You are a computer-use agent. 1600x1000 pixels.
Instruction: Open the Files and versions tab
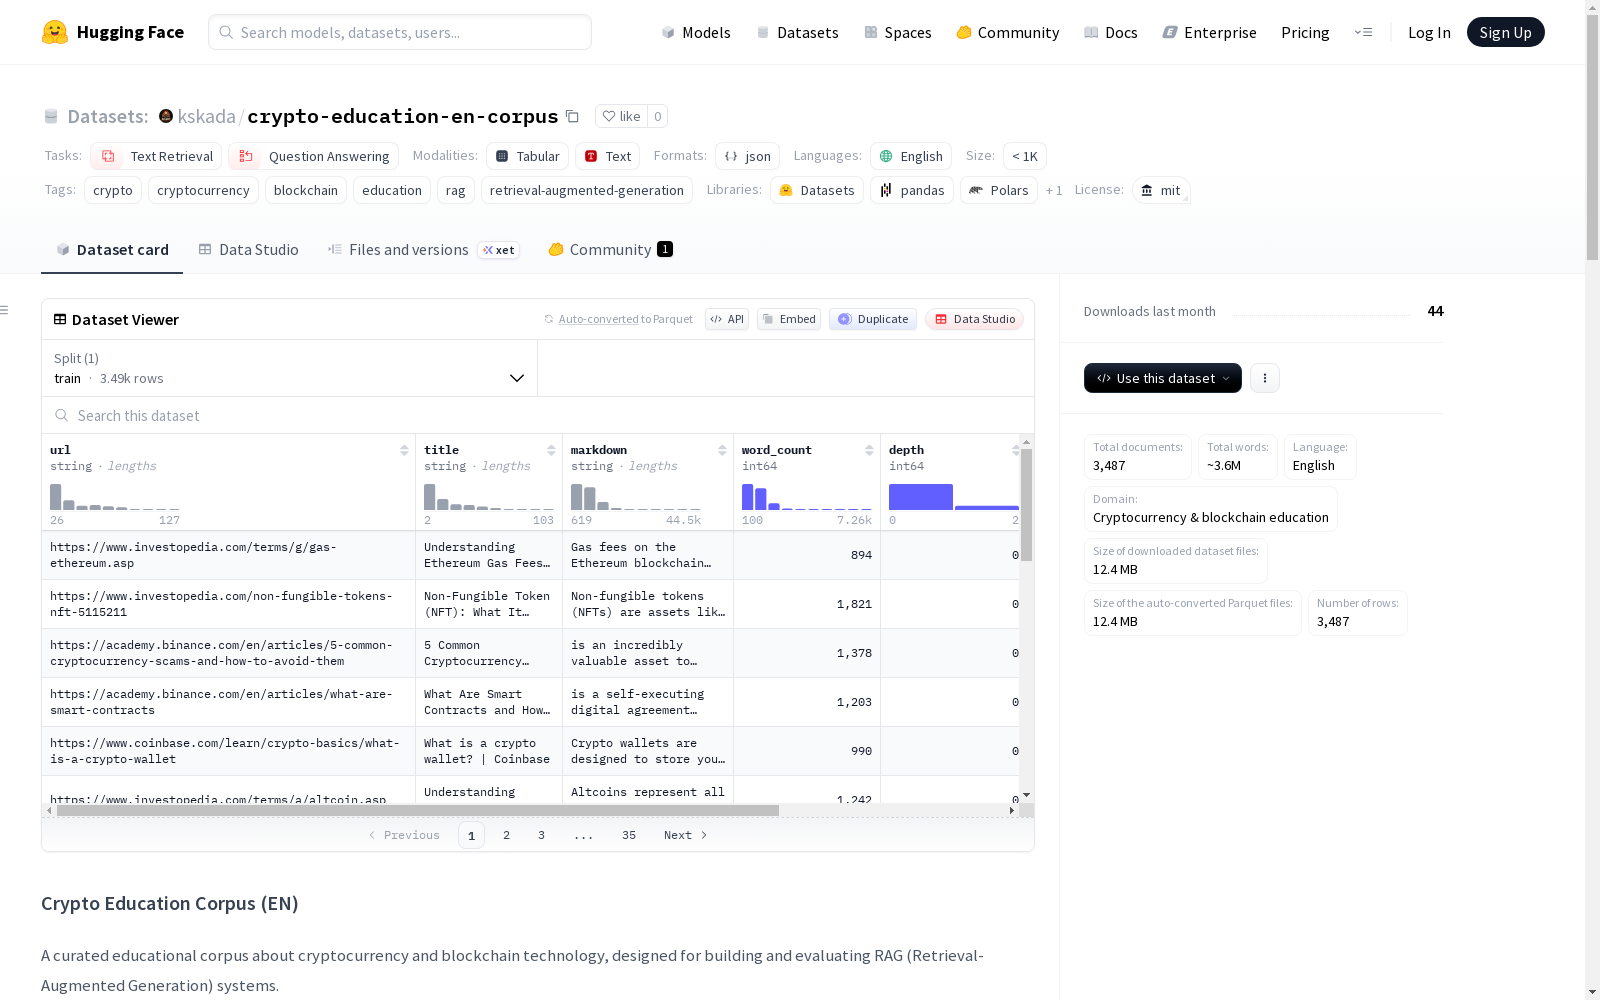[x=423, y=250]
